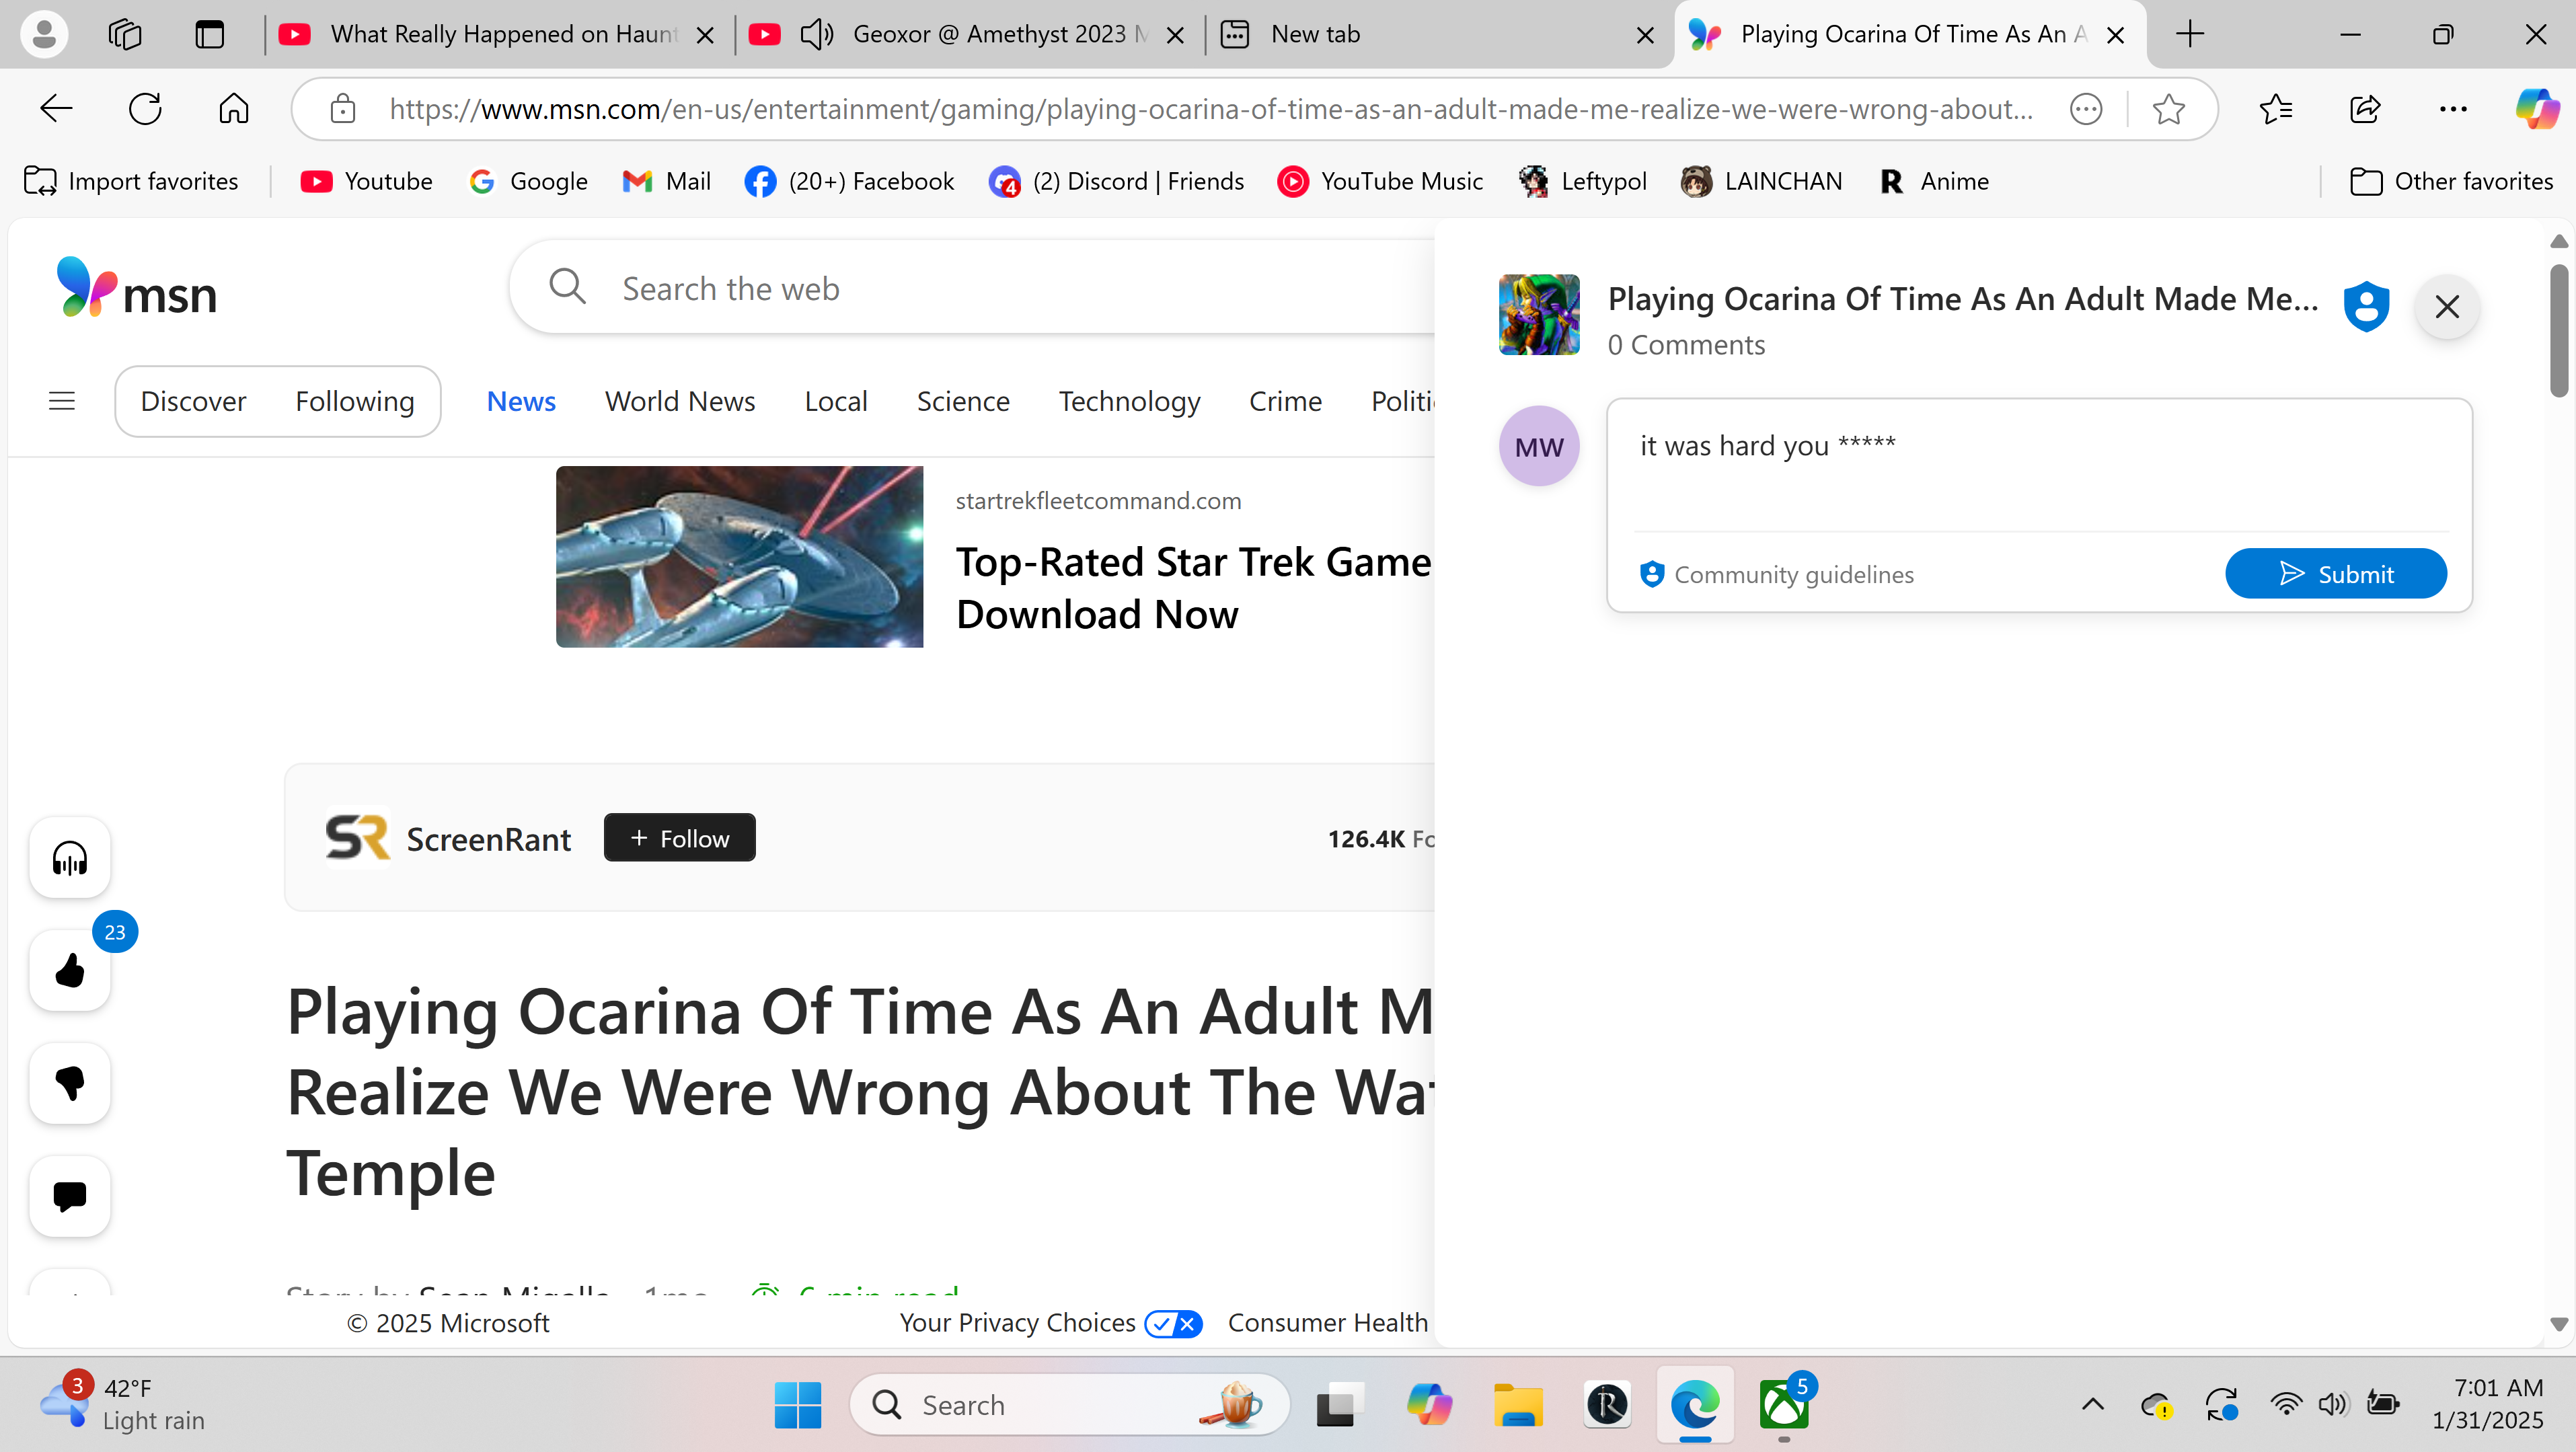The width and height of the screenshot is (2576, 1452).
Task: Open File Explorer from taskbar
Action: coord(1518,1405)
